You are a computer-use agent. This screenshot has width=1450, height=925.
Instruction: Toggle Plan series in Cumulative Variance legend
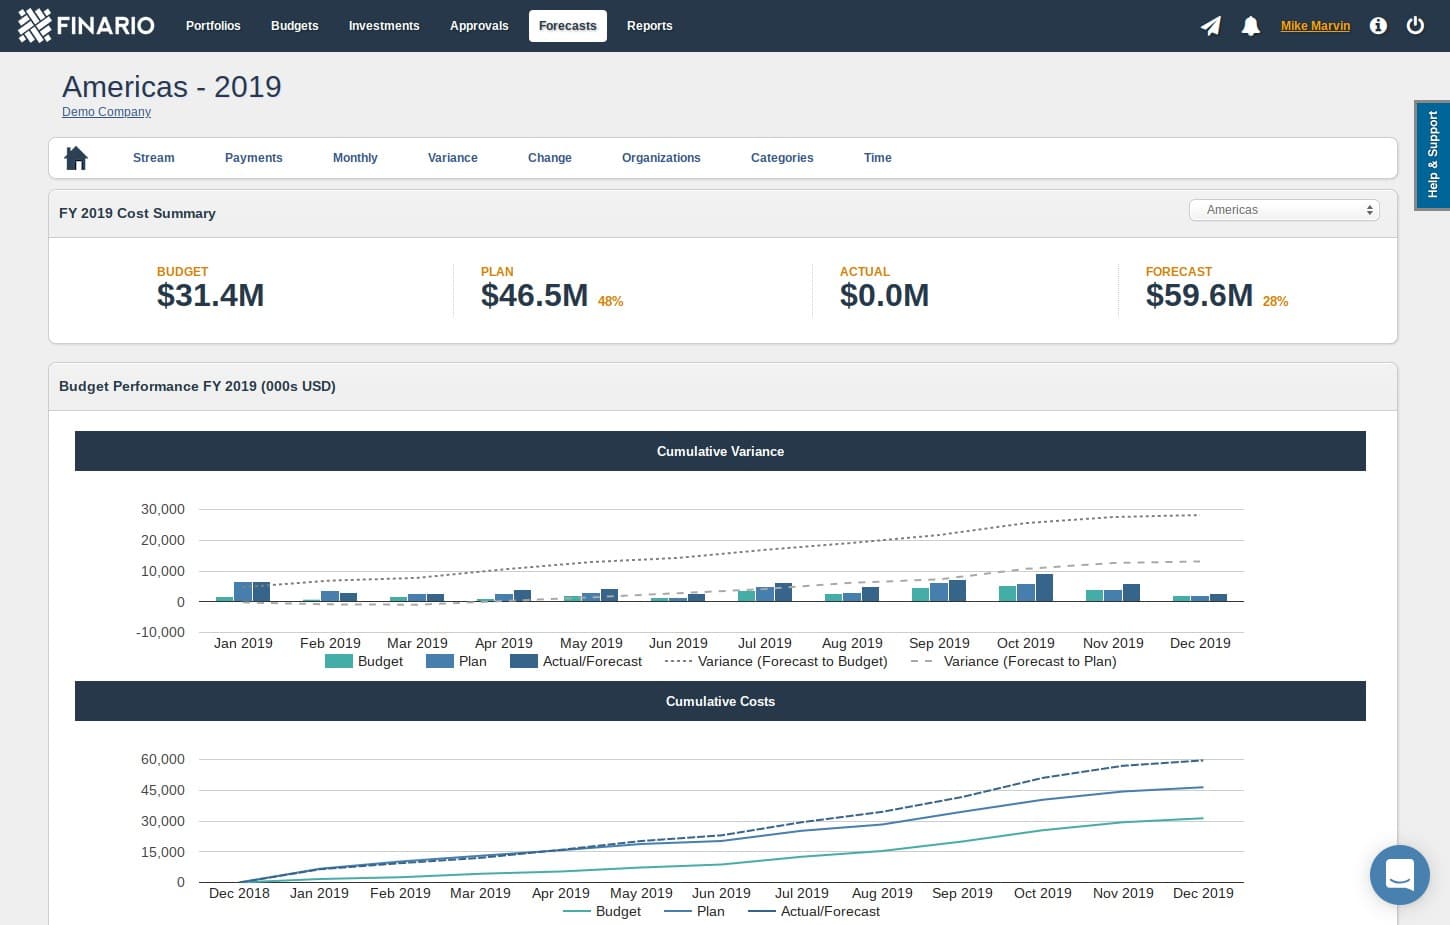[456, 661]
